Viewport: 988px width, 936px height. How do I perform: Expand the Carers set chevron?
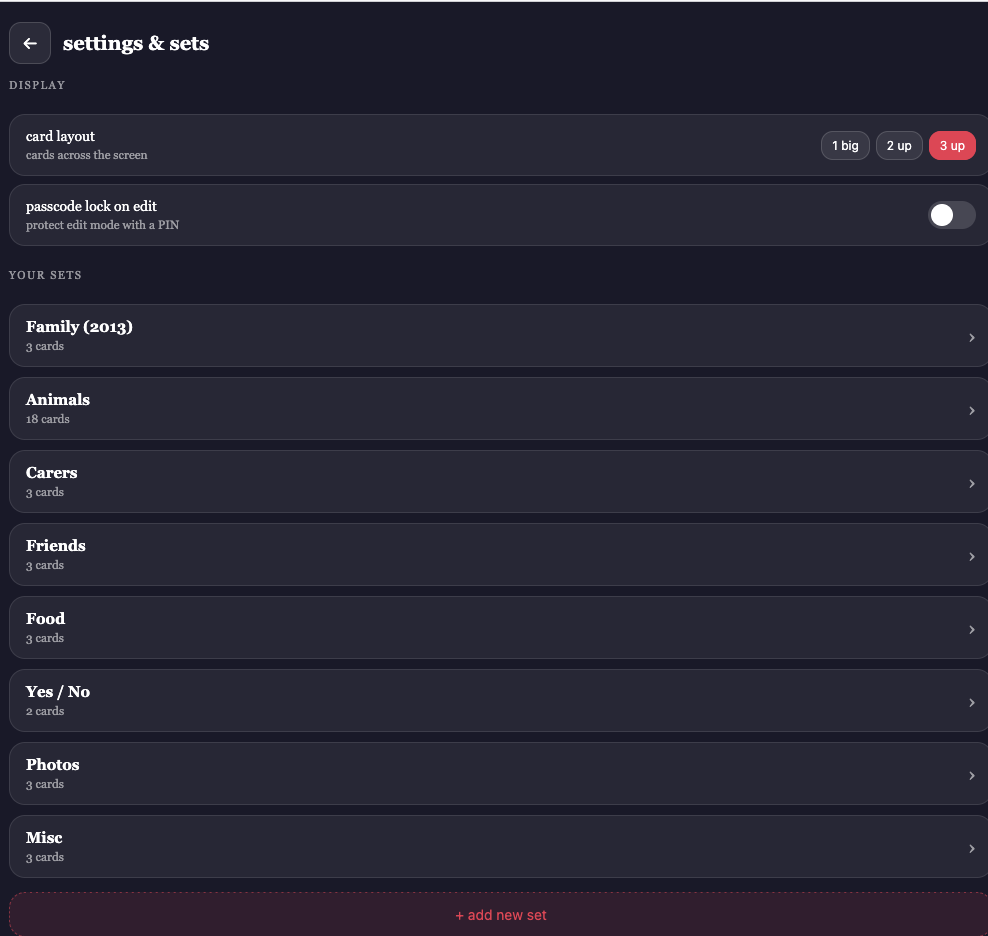tap(972, 484)
